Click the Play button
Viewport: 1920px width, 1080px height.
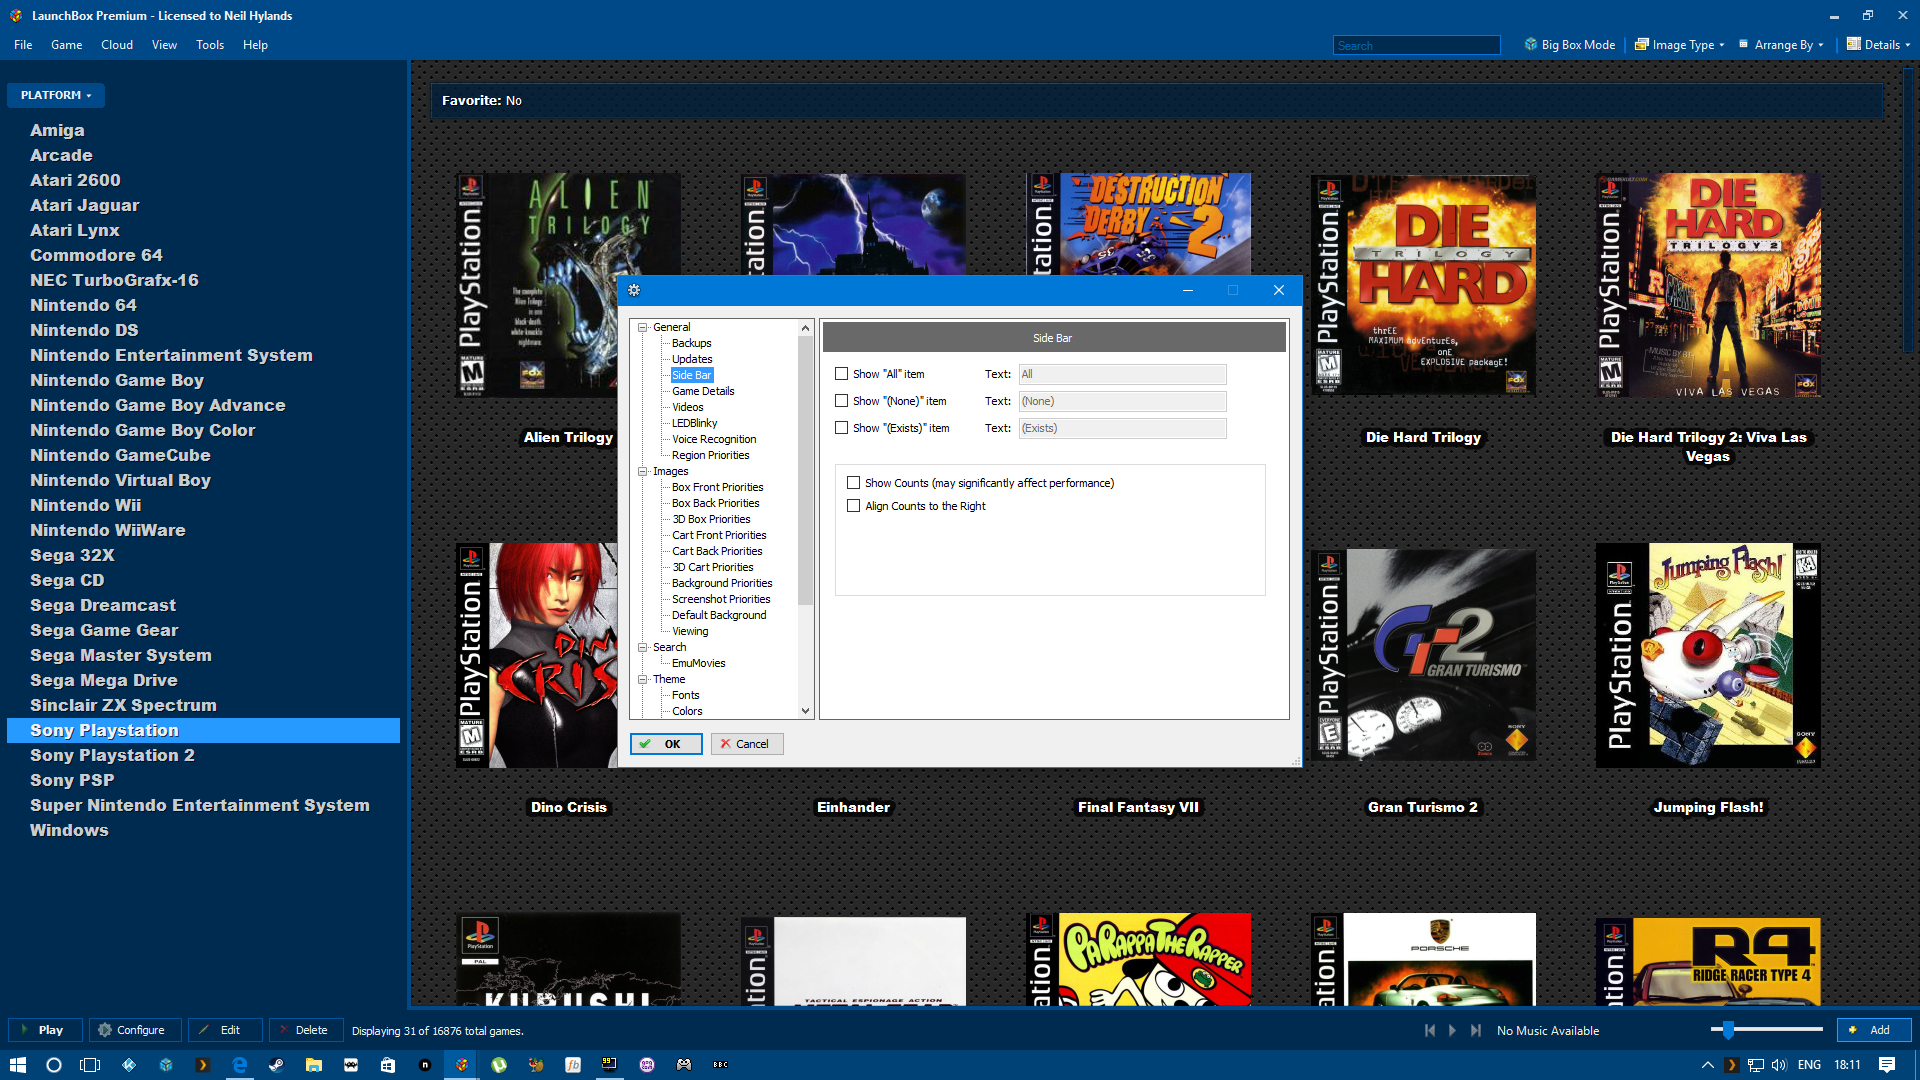(x=46, y=1030)
